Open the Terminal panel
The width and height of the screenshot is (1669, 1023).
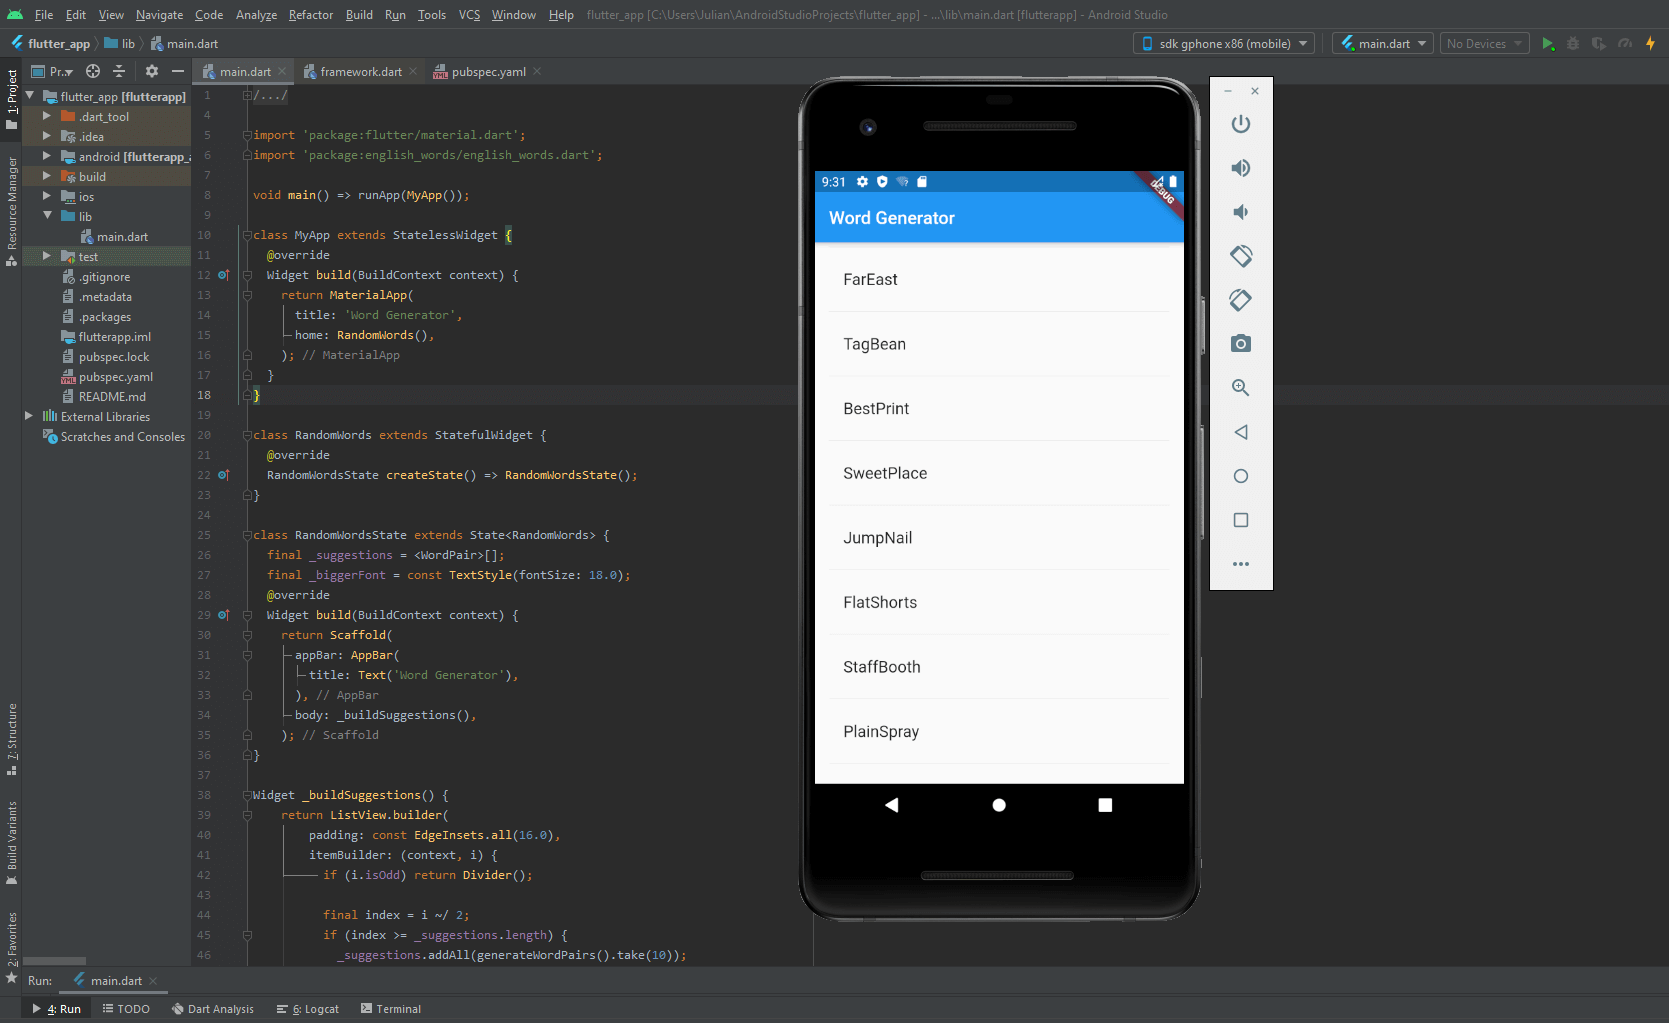tap(391, 1008)
